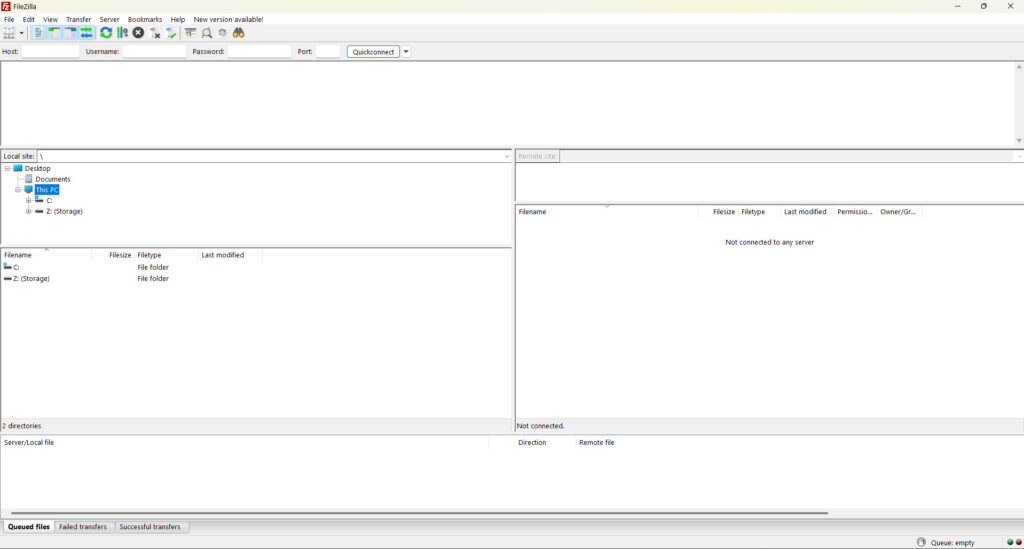
Task: Toggle processing of the transfer queue
Action: (122, 33)
